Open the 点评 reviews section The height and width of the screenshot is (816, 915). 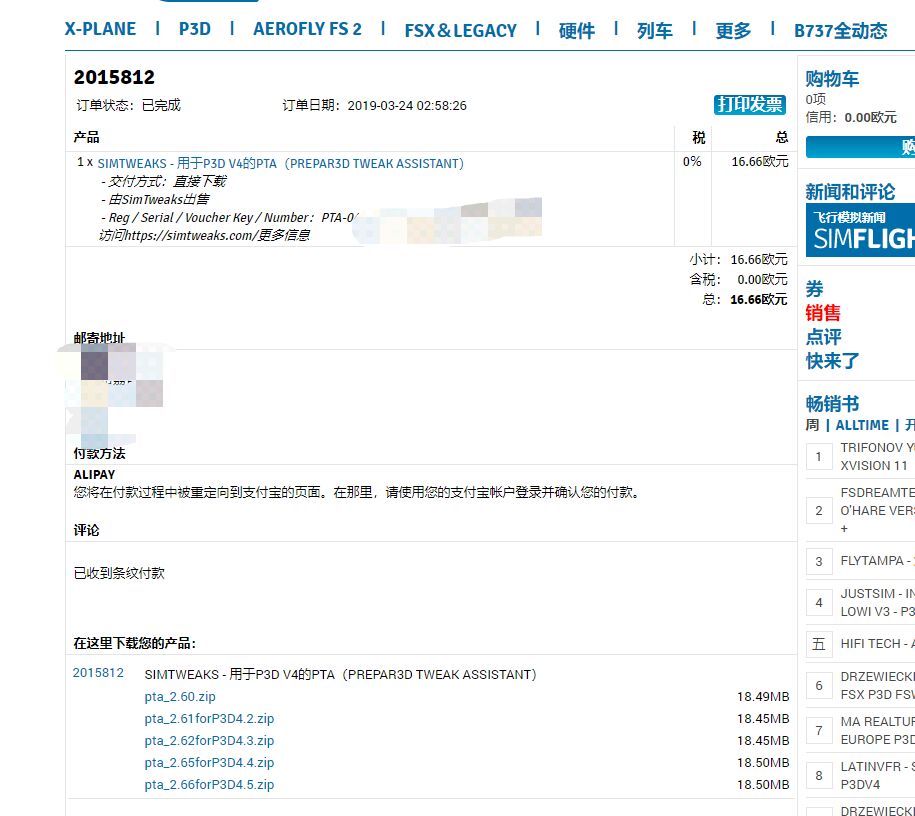click(824, 337)
